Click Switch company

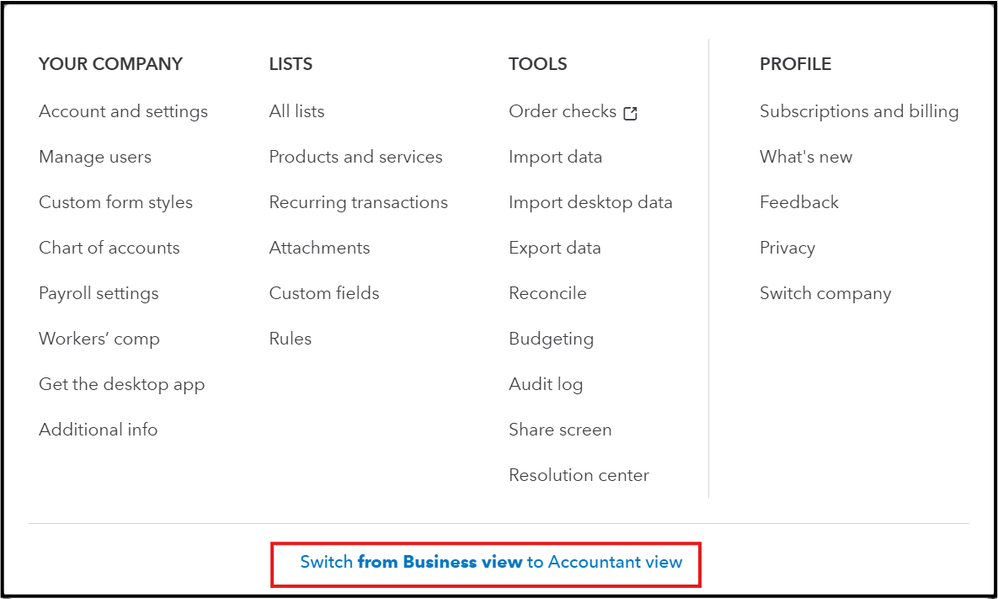(x=825, y=293)
